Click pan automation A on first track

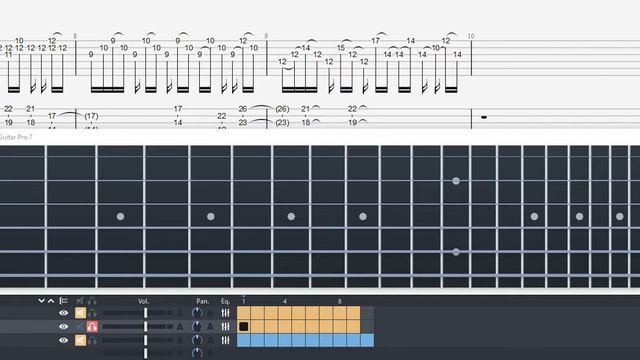(x=210, y=313)
